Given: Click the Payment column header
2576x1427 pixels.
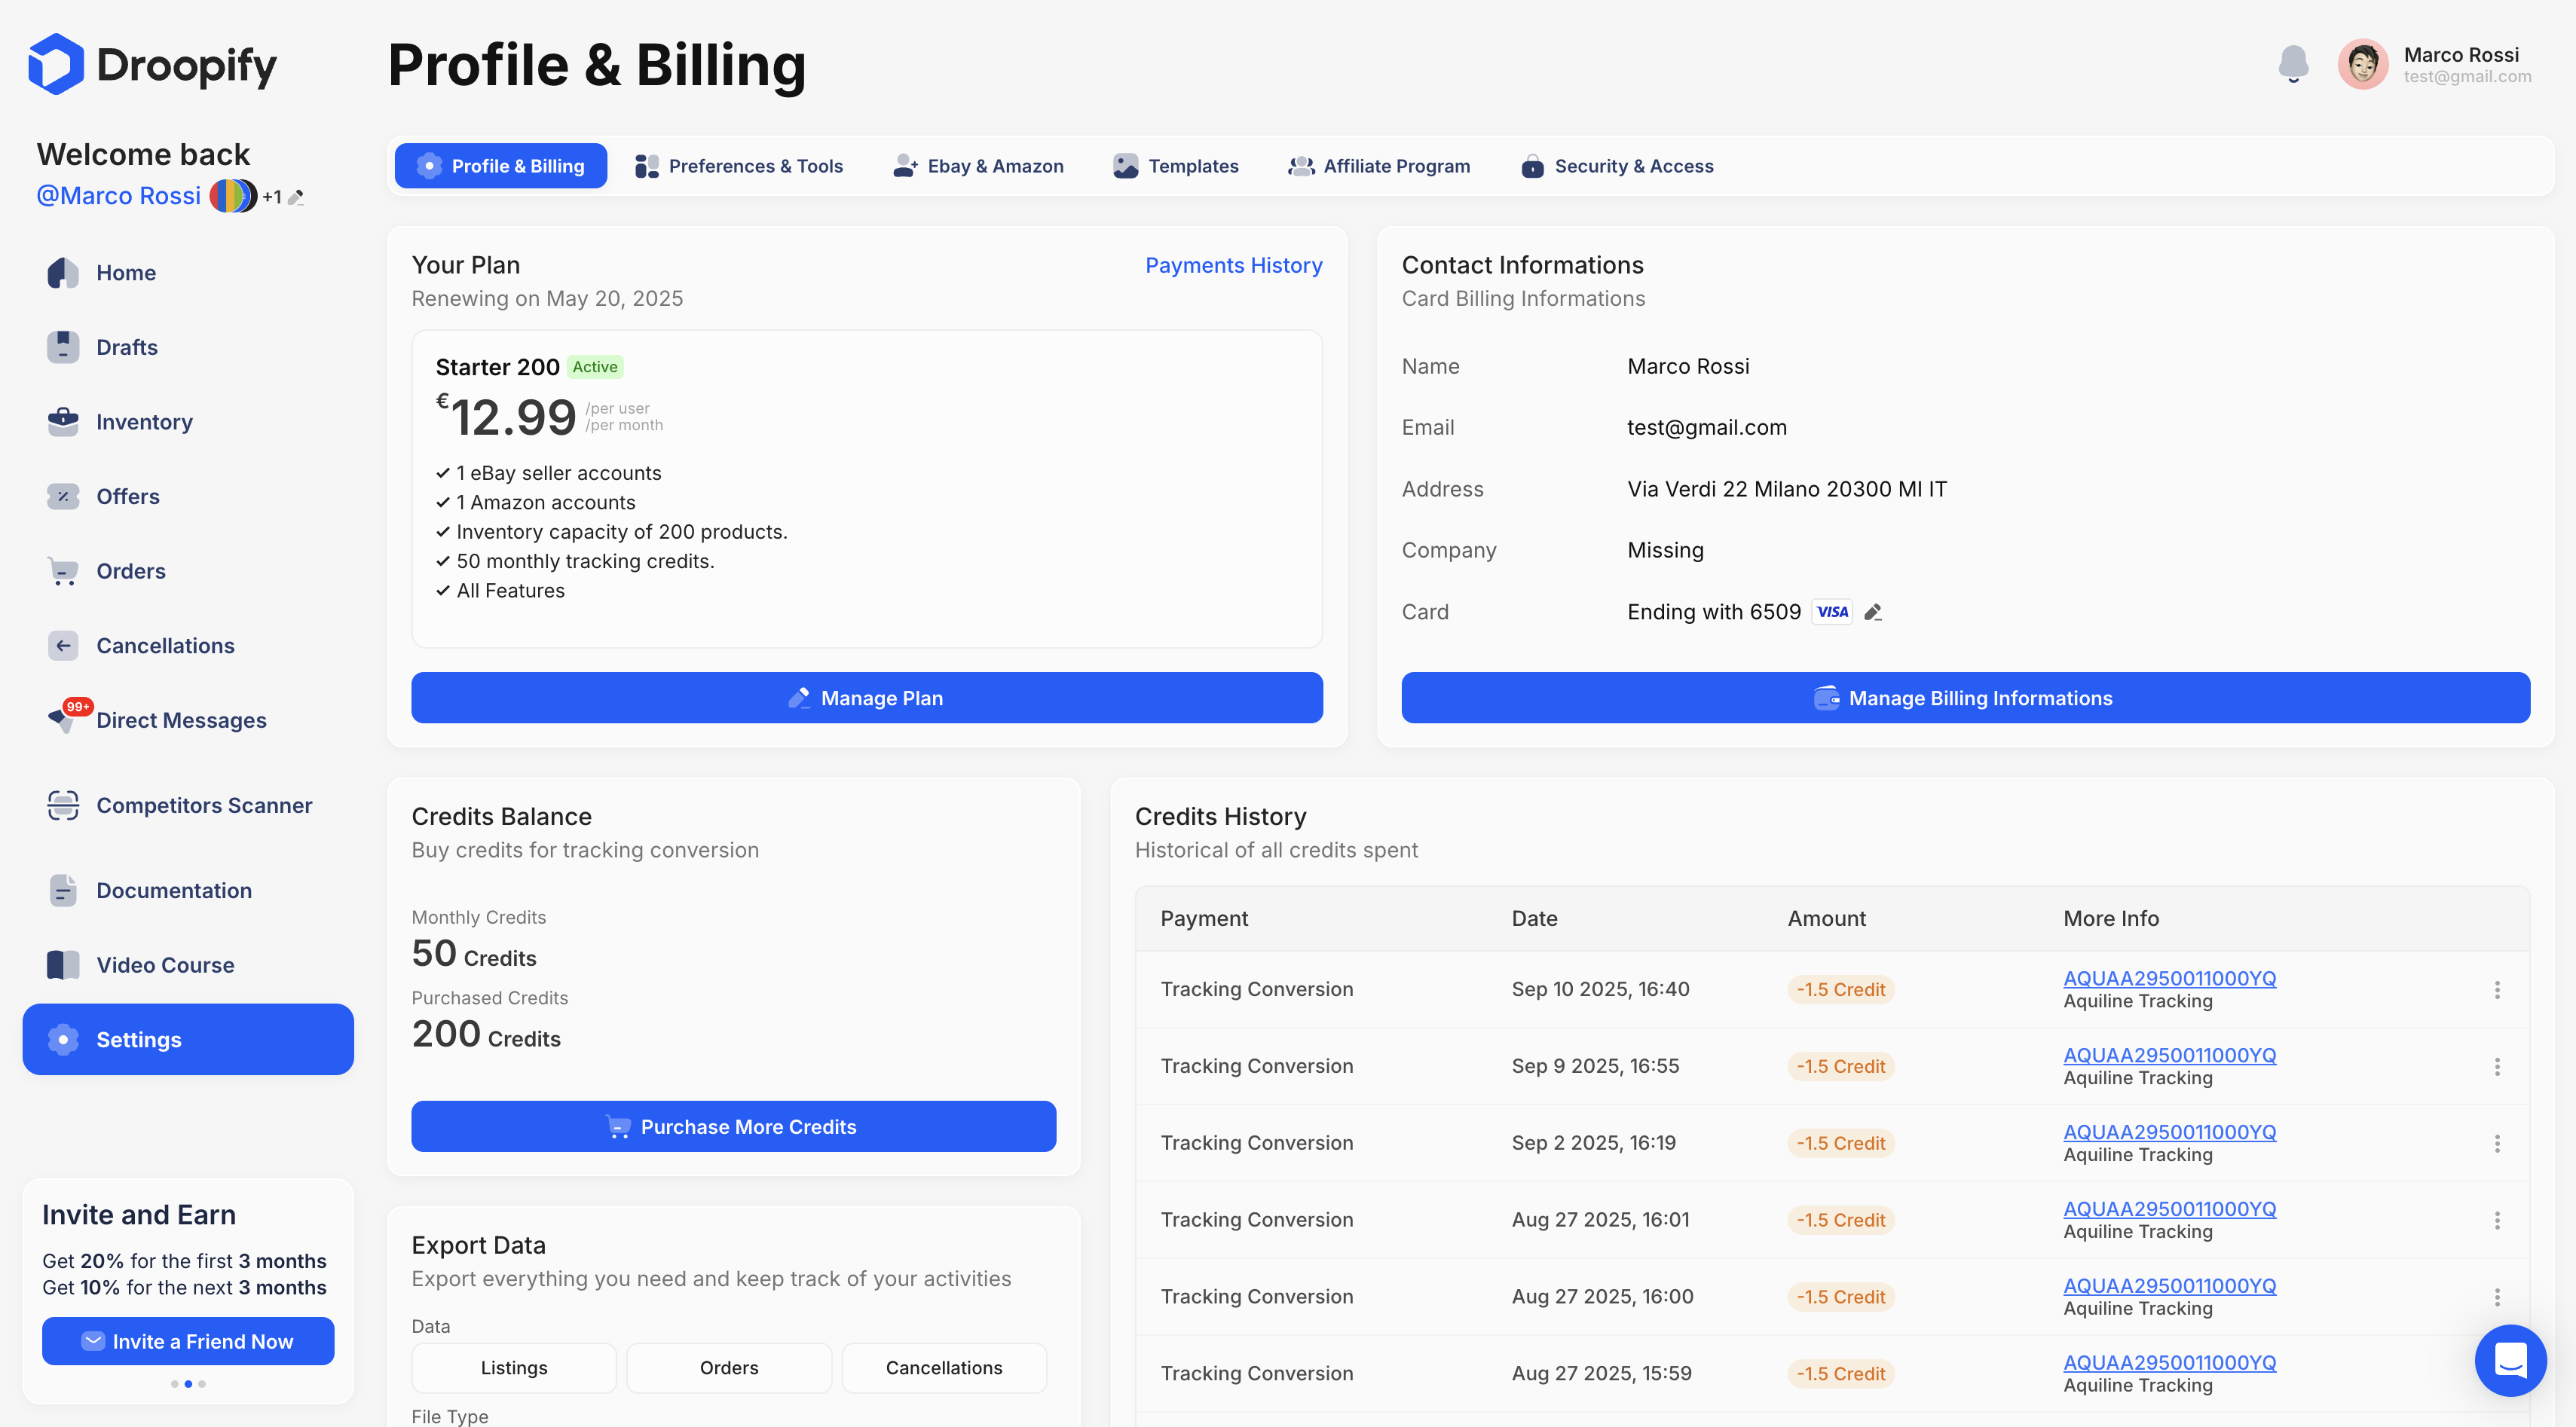Looking at the screenshot, I should pyautogui.click(x=1204, y=918).
